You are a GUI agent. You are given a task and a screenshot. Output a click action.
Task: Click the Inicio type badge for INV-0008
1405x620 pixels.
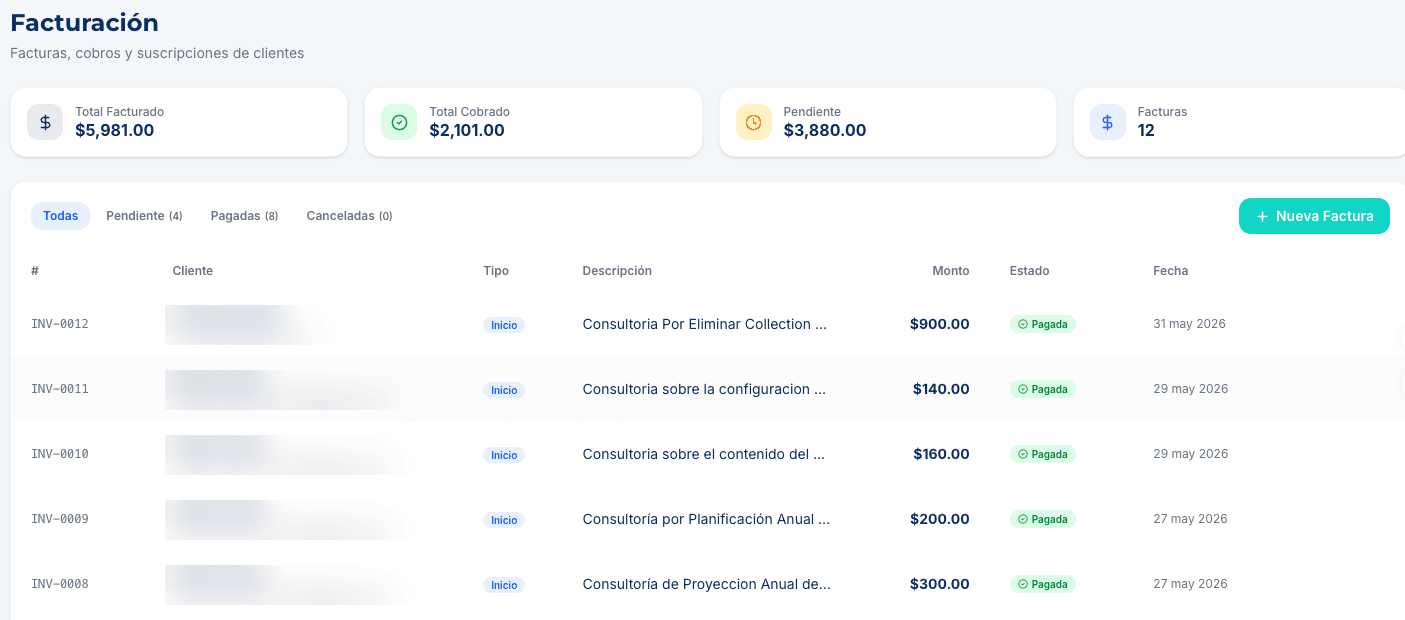504,585
